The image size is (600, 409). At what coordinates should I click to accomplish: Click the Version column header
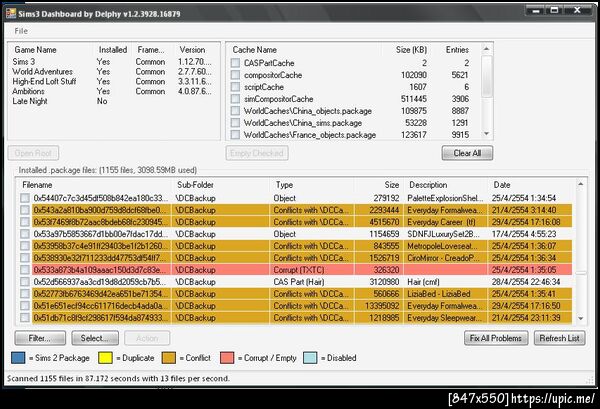pyautogui.click(x=195, y=50)
